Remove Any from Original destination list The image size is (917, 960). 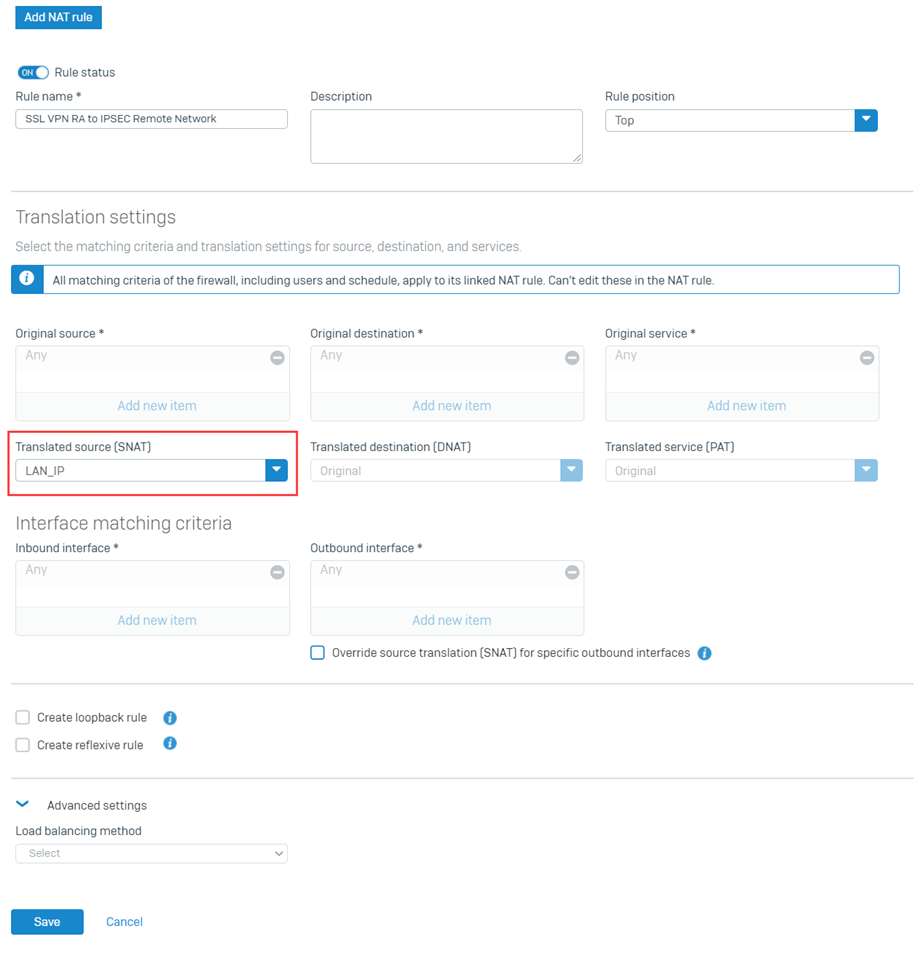pyautogui.click(x=572, y=358)
